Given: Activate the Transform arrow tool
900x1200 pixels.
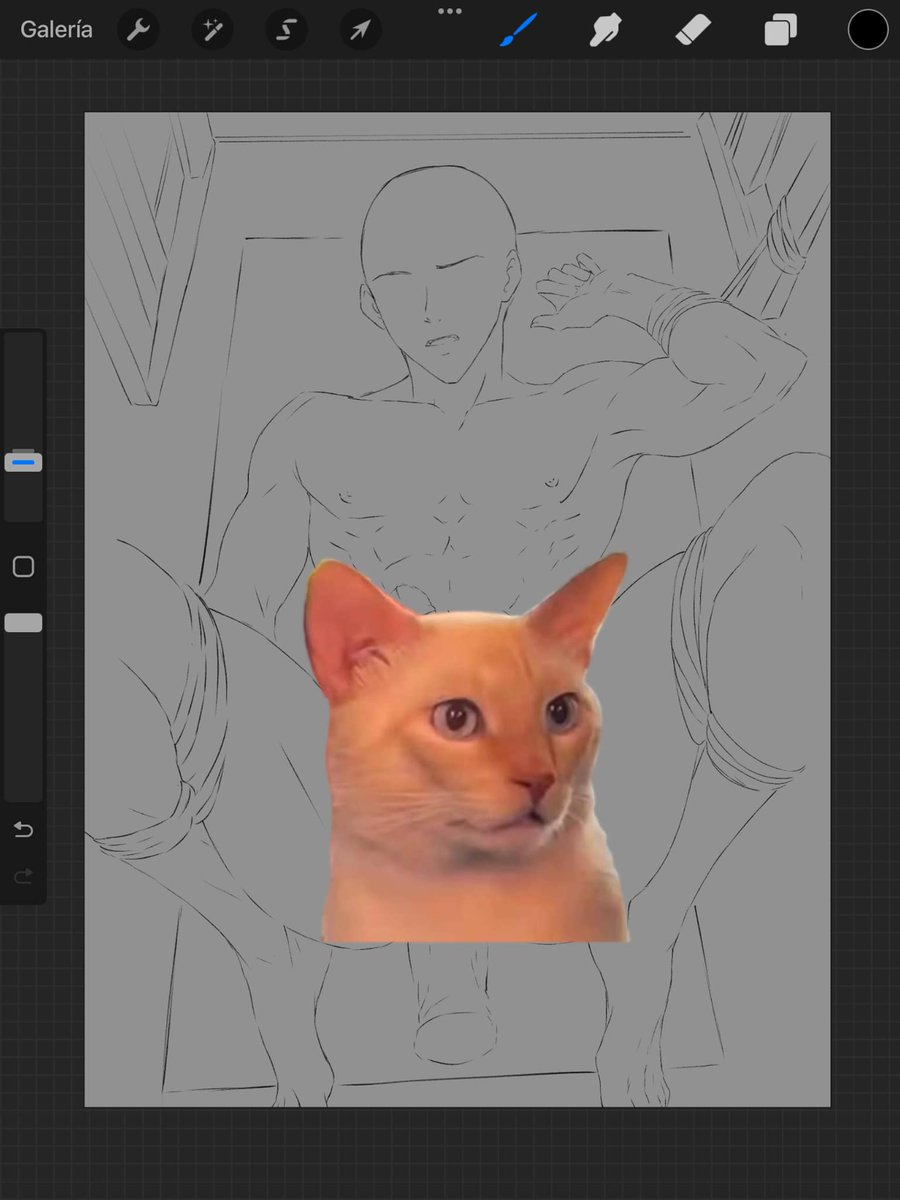Looking at the screenshot, I should pos(360,30).
